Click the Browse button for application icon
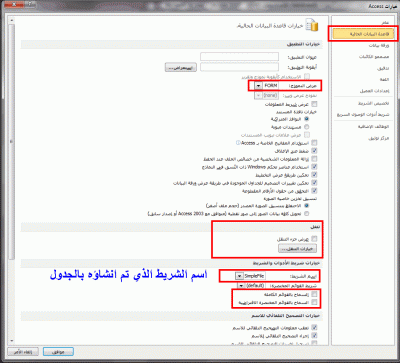Image resolution: width=400 pixels, height=363 pixels. click(181, 67)
